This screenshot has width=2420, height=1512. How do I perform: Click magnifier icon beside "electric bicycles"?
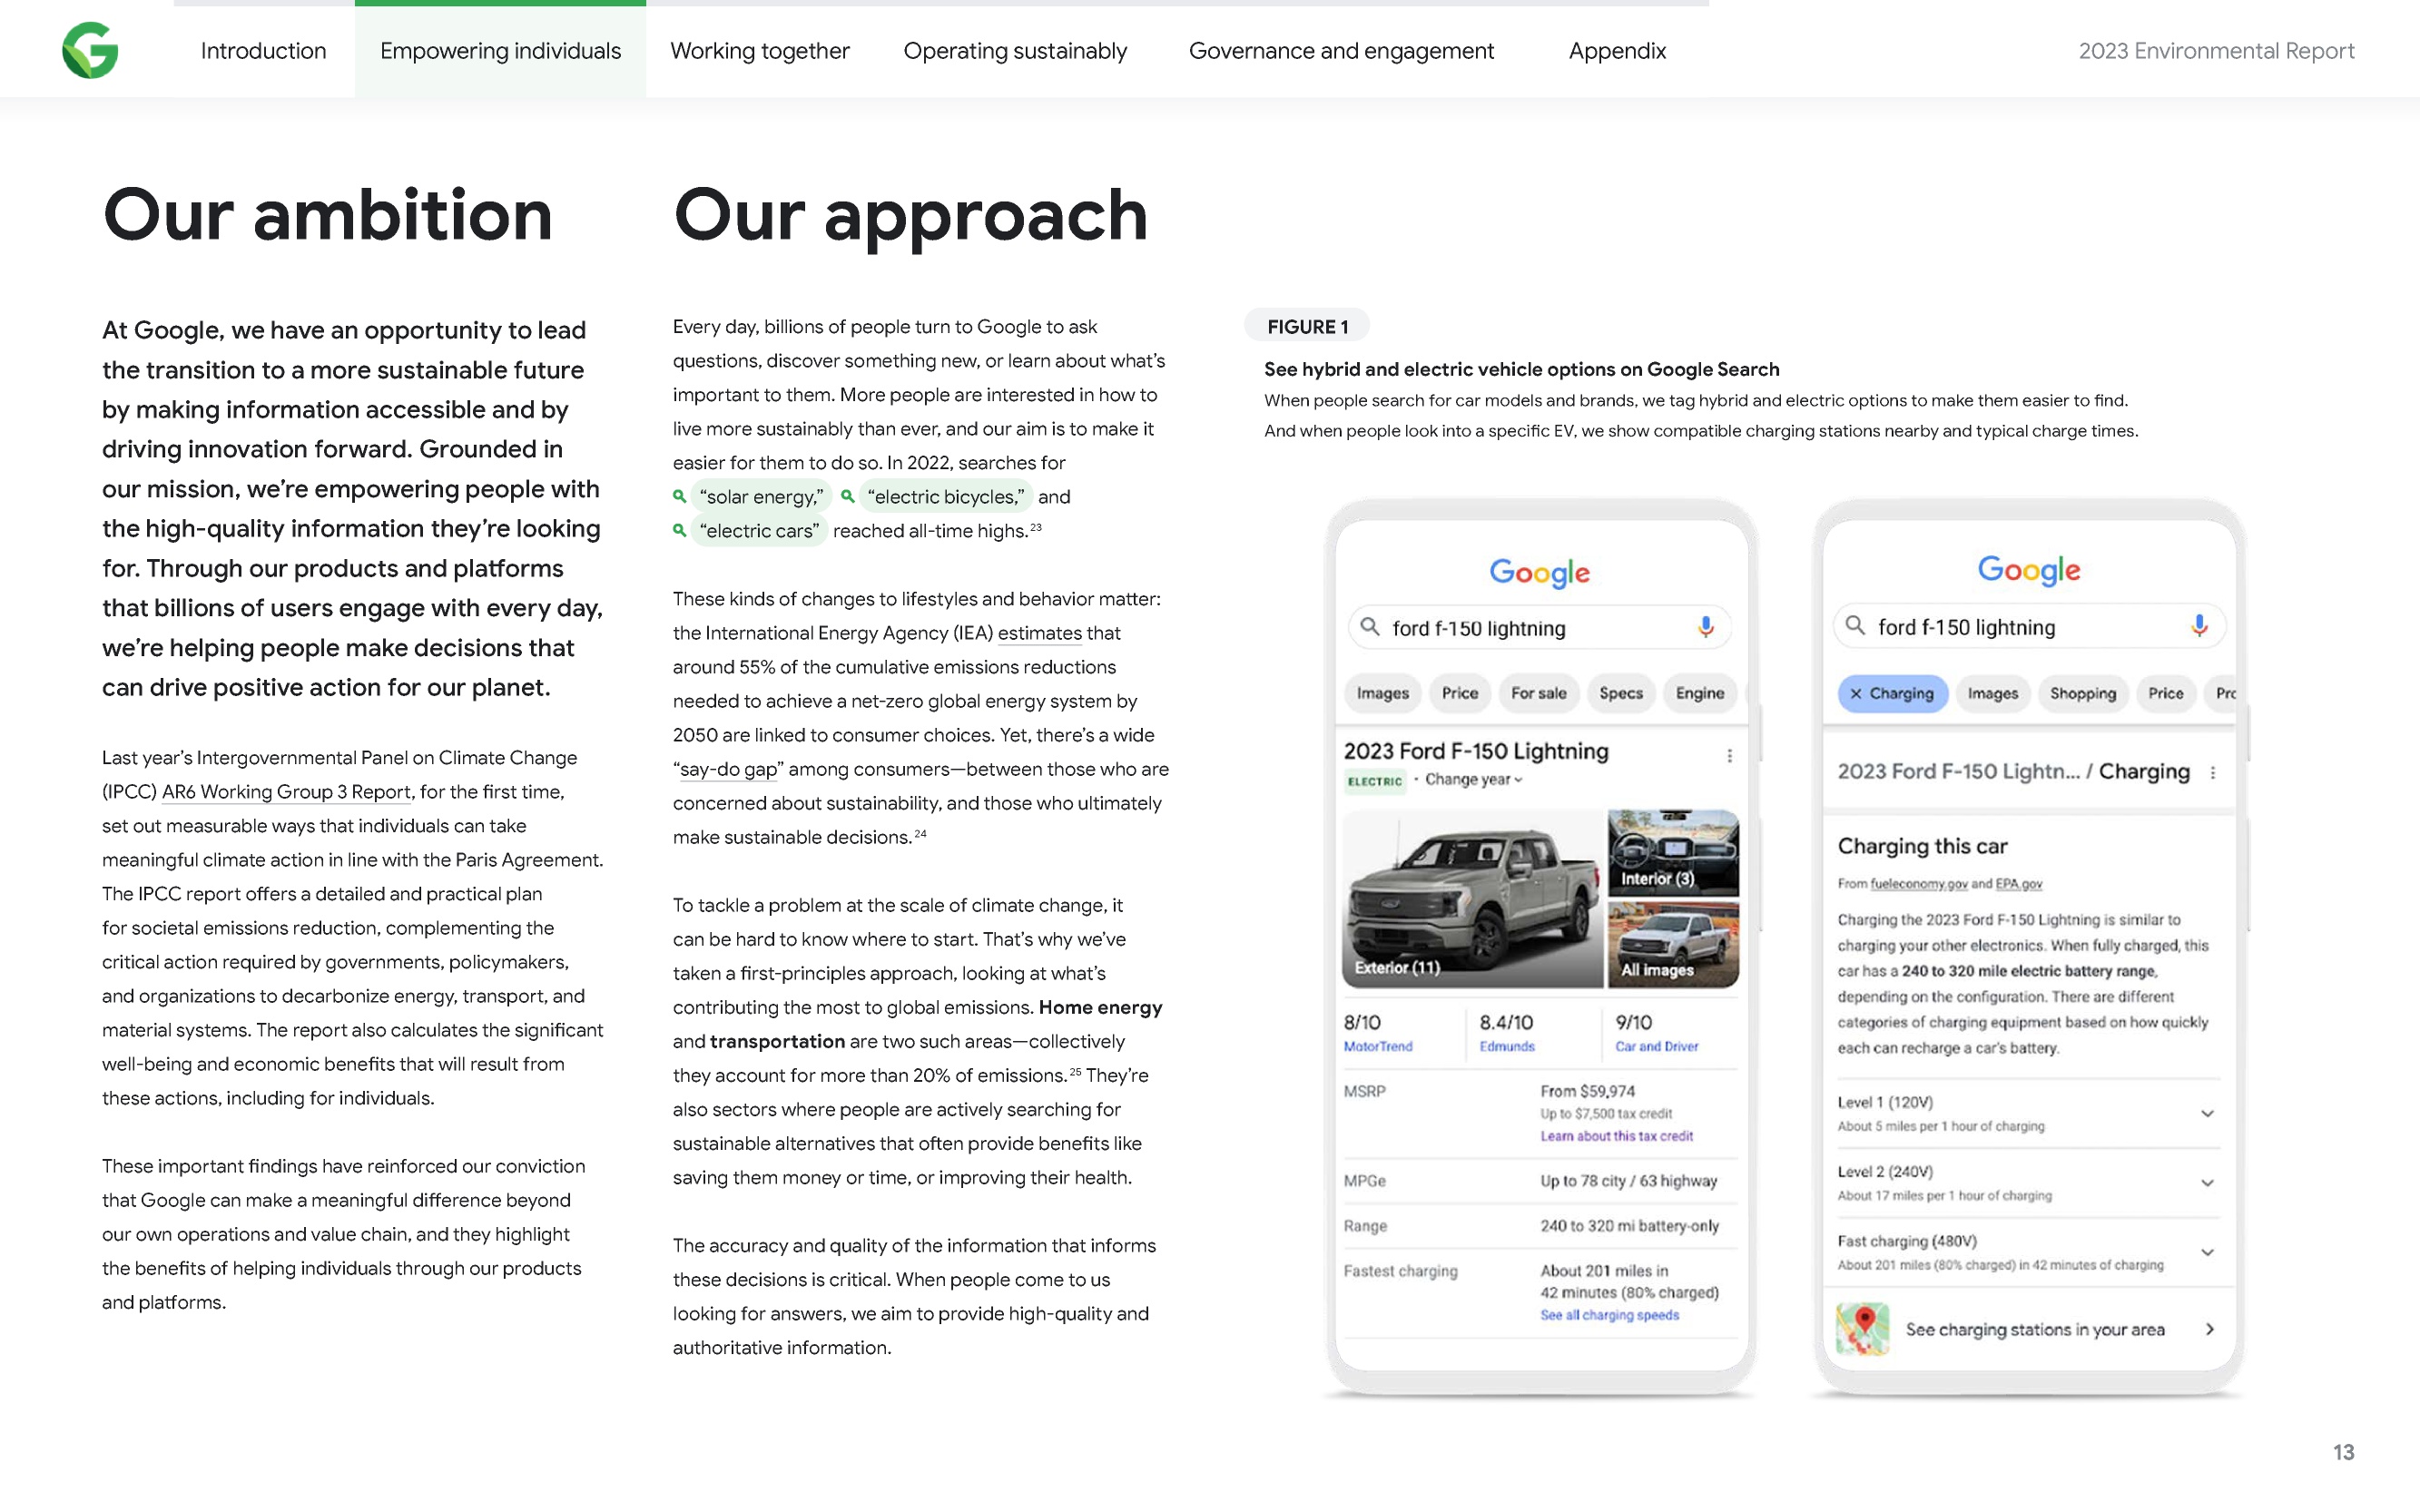pos(848,496)
